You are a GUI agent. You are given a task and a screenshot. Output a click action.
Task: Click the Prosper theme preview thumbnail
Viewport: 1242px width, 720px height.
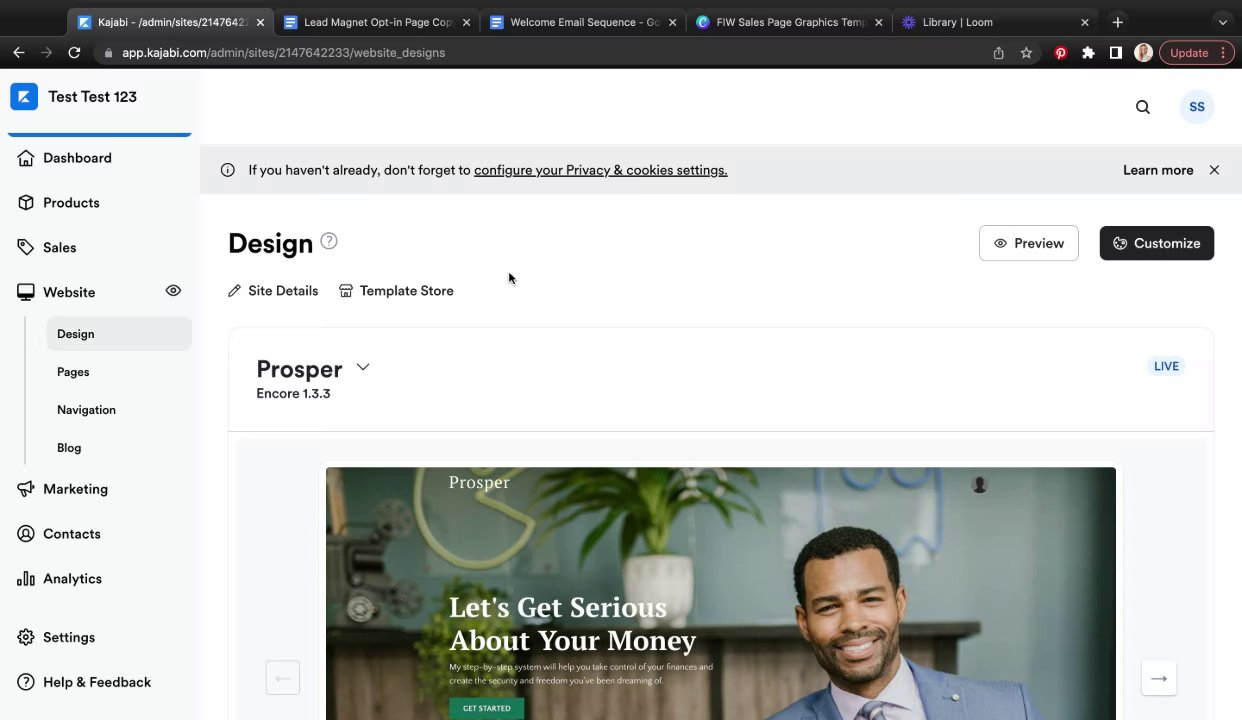tap(721, 593)
